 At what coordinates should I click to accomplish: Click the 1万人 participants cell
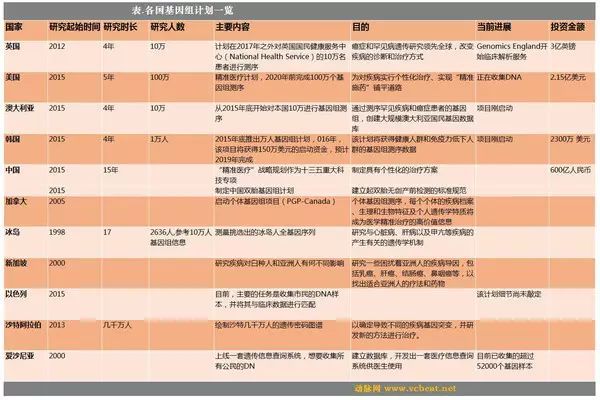[159, 139]
